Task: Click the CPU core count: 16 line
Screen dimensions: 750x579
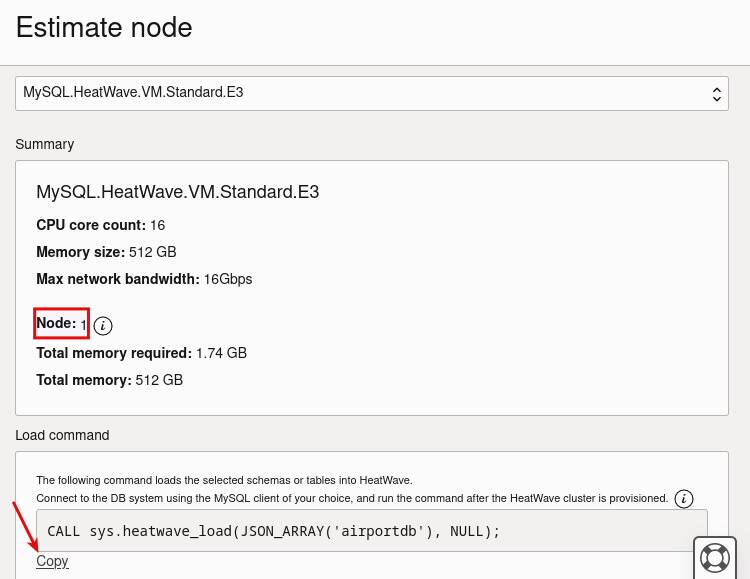Action: 100,225
